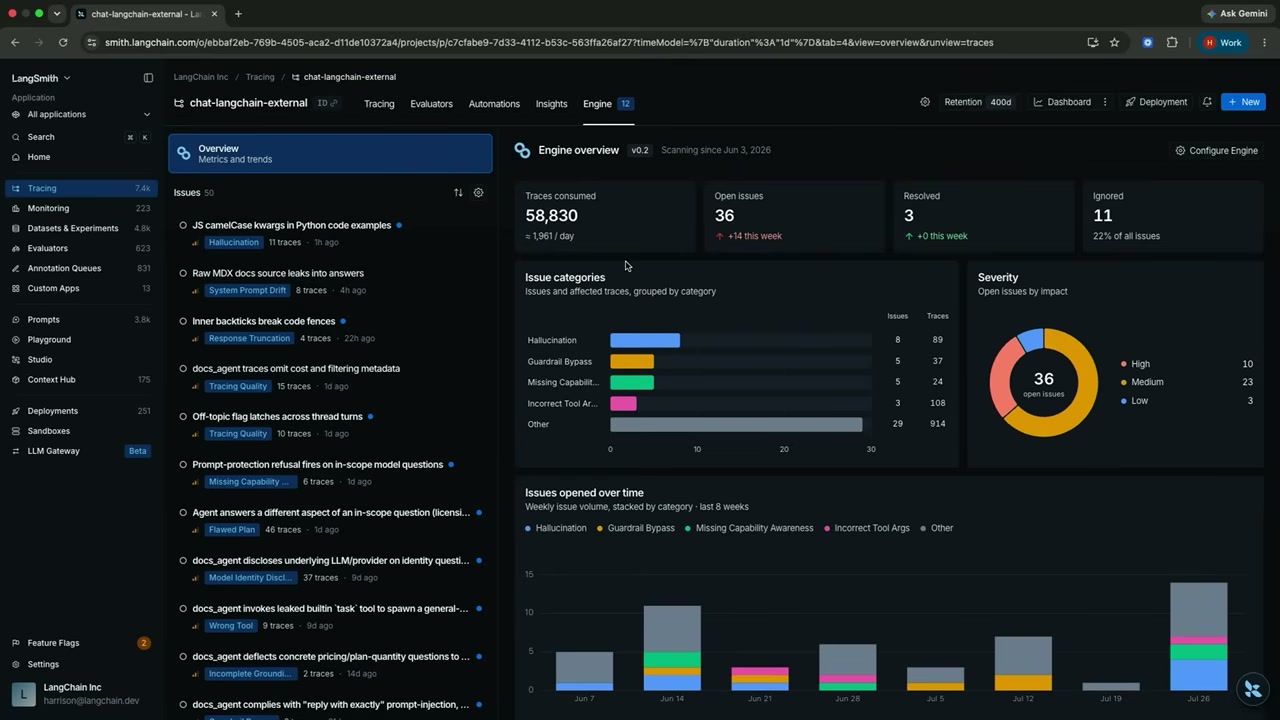
Task: Click Configure Engine
Action: (1216, 150)
